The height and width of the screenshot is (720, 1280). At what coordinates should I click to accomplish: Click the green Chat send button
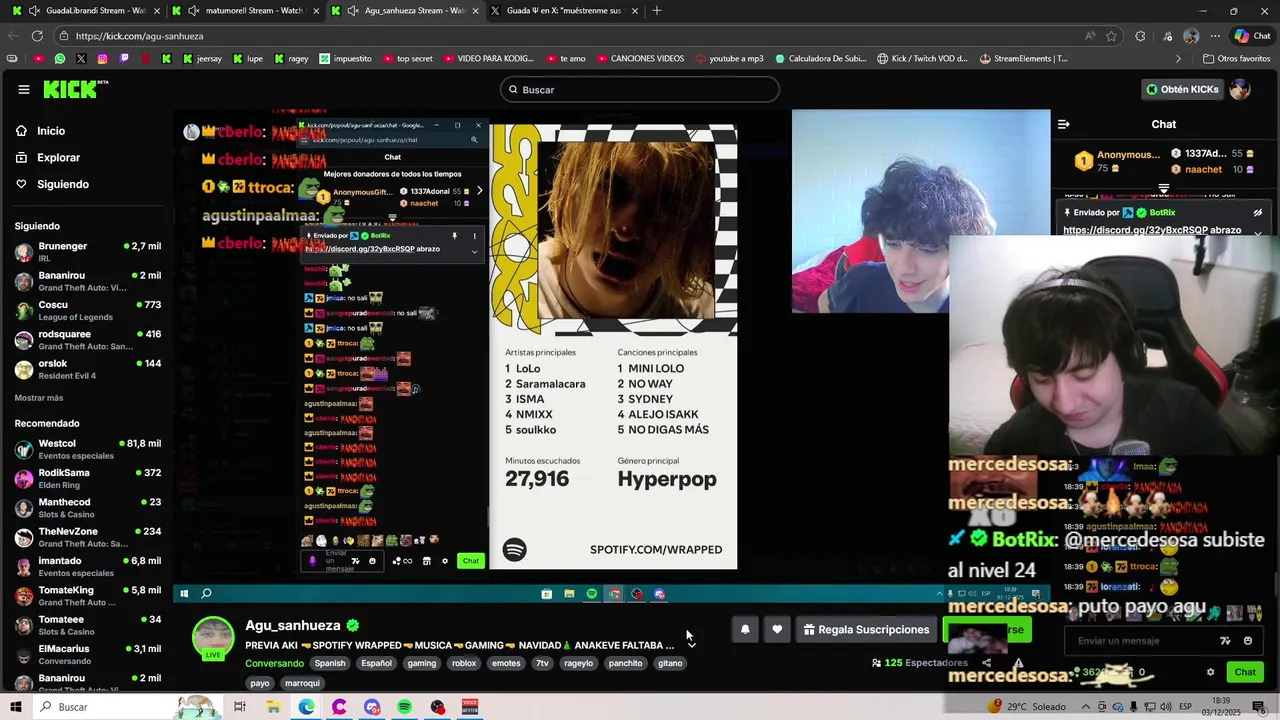coord(1245,672)
